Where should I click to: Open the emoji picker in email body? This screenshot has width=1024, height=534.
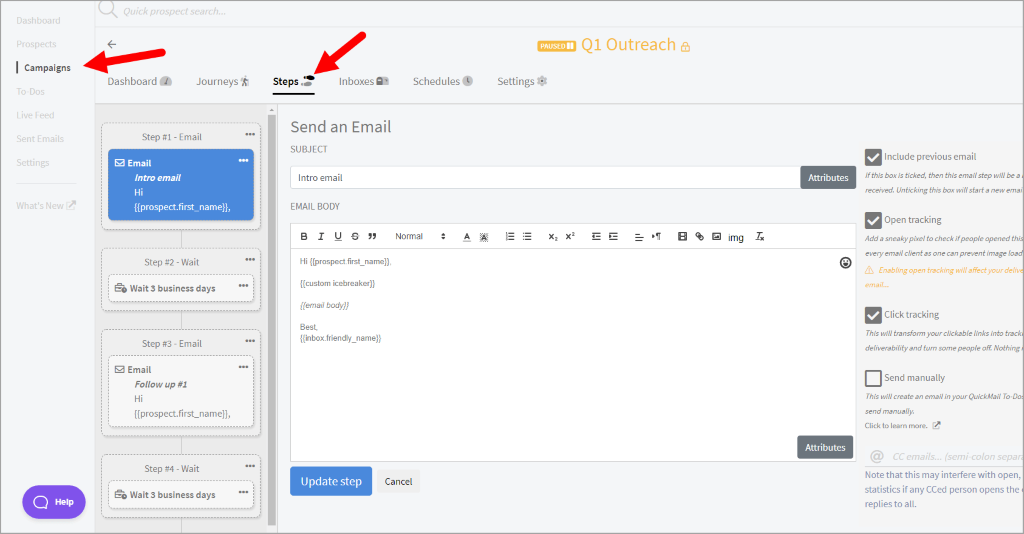[845, 262]
